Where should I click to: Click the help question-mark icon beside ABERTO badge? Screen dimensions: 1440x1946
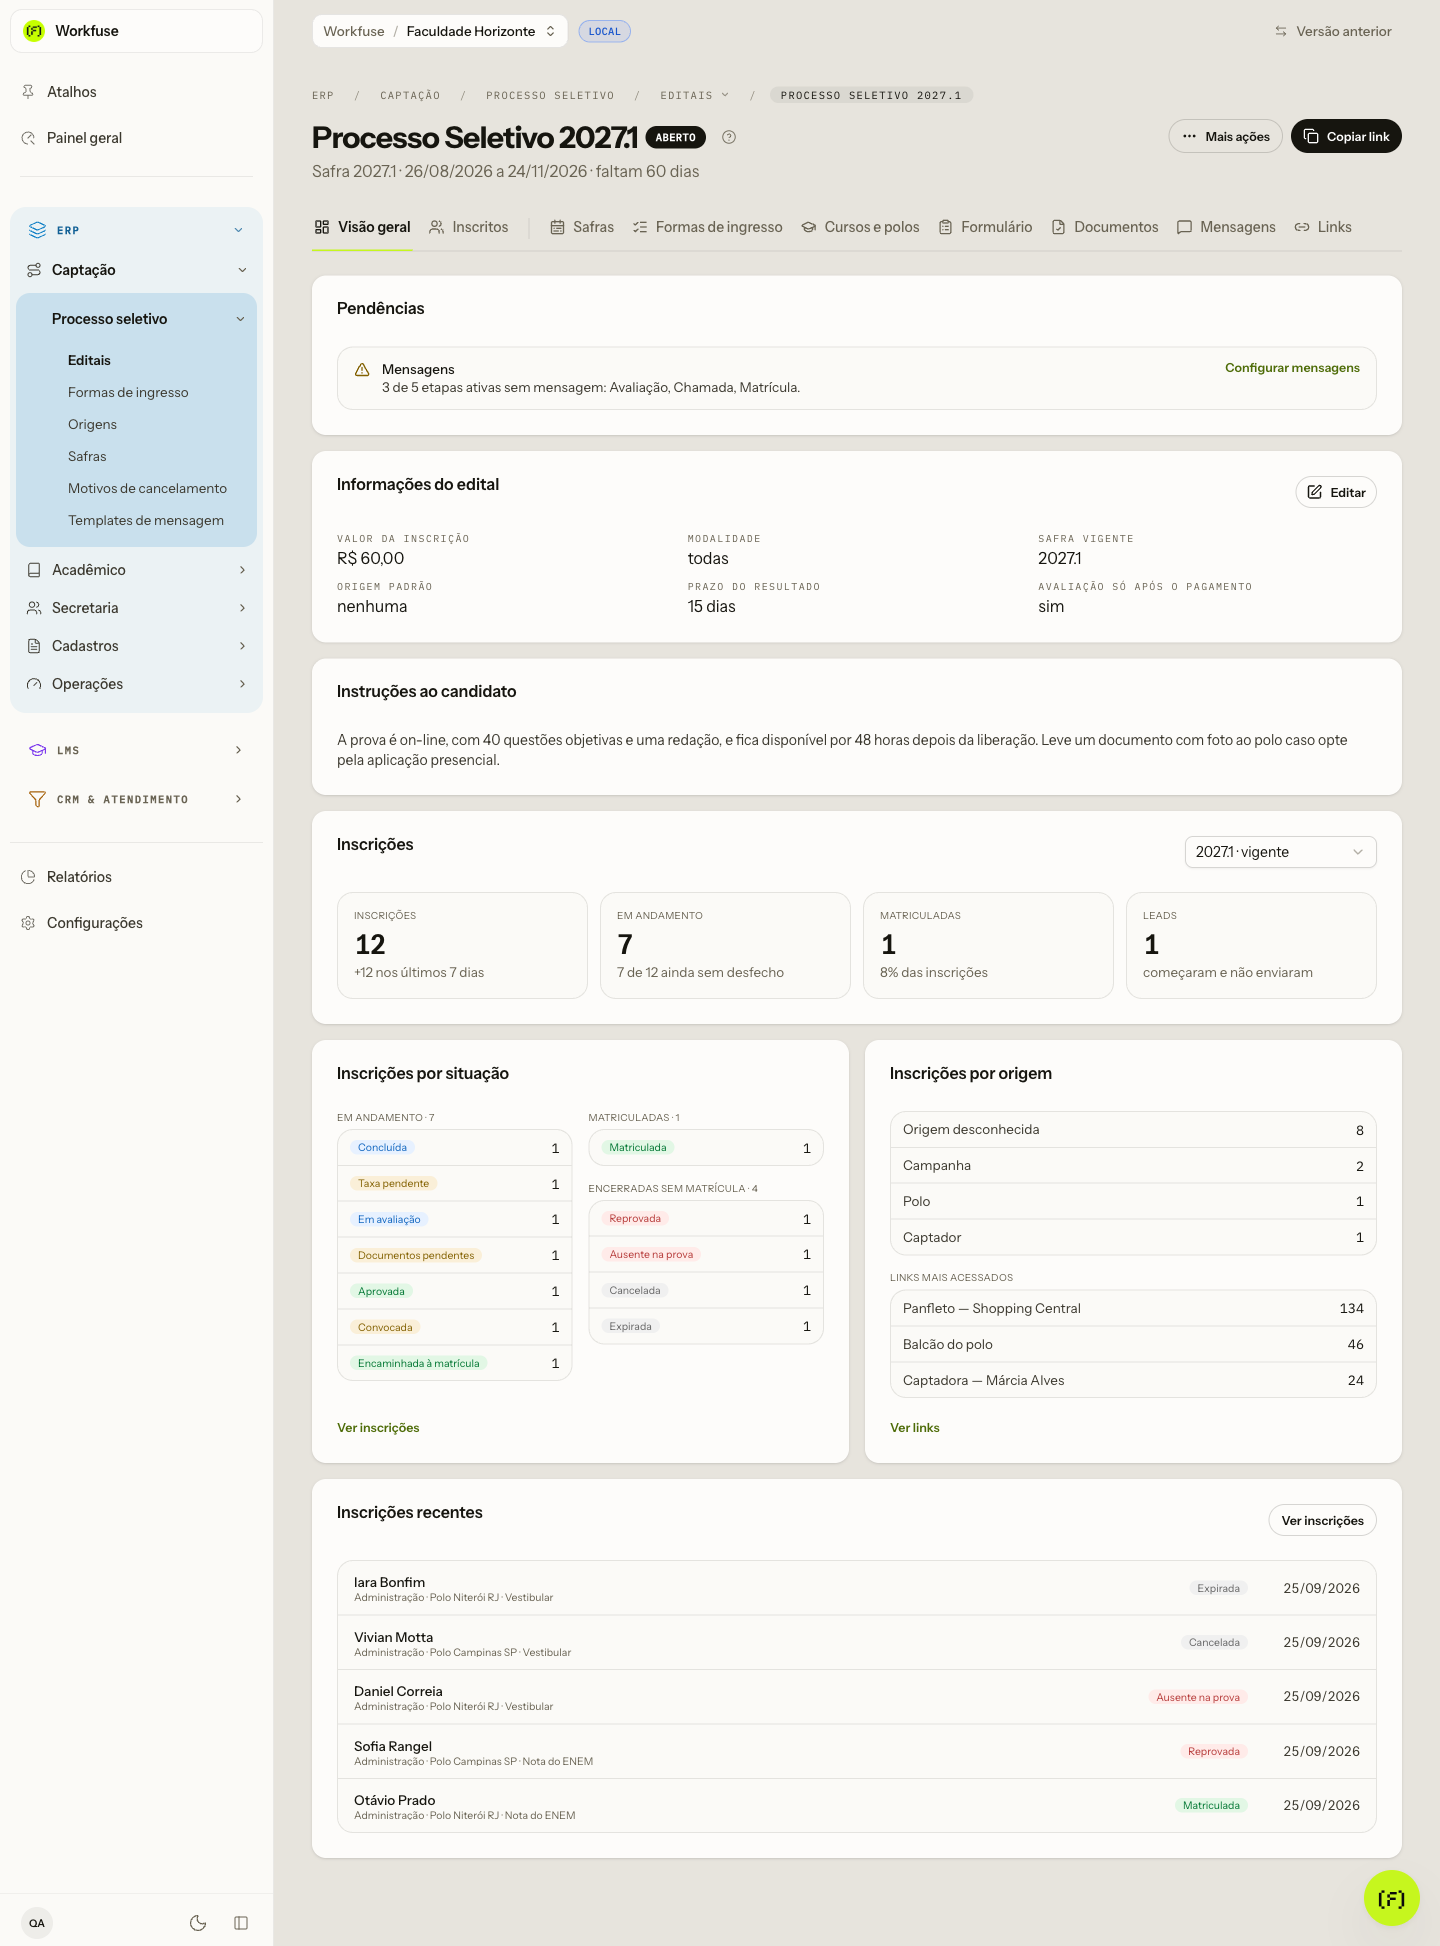729,138
